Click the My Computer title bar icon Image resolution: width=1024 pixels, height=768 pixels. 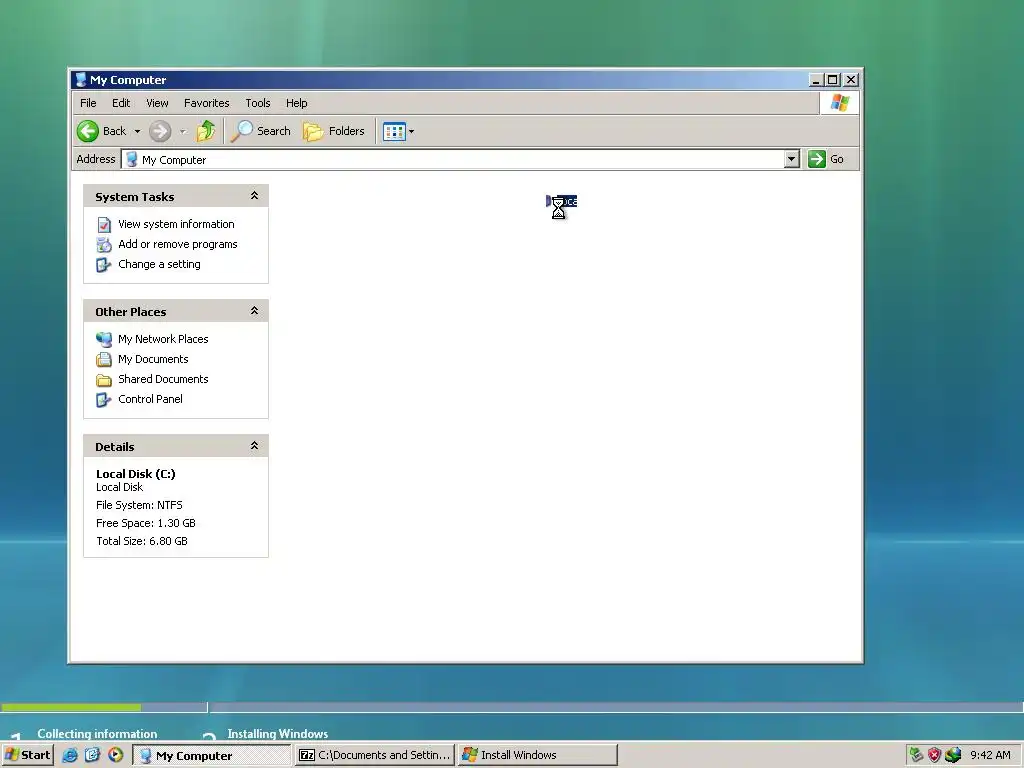click(81, 80)
